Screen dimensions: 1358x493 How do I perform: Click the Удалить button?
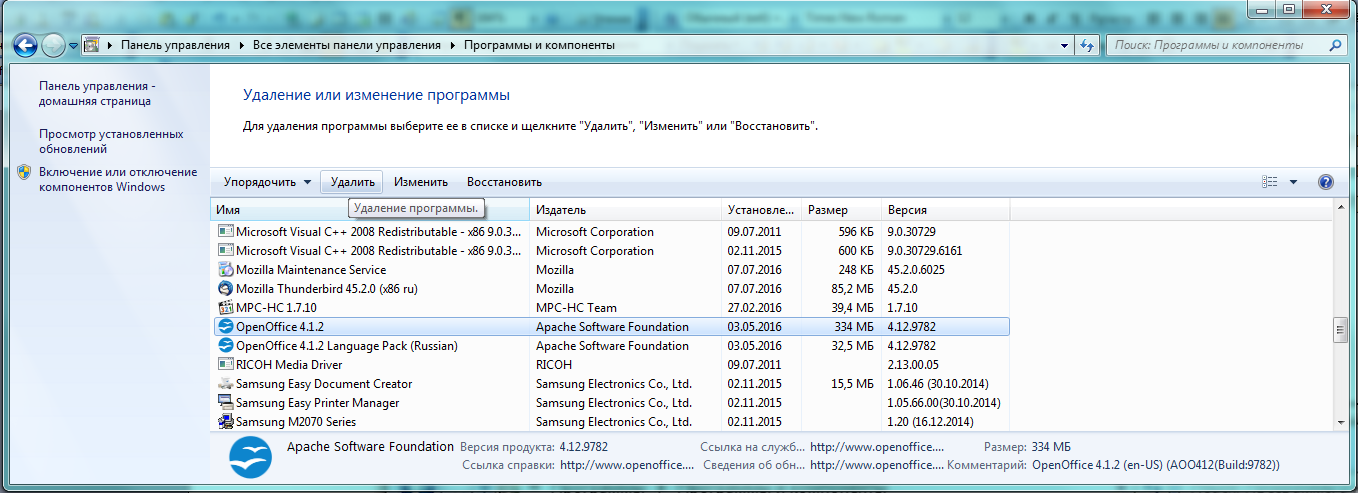tap(352, 182)
